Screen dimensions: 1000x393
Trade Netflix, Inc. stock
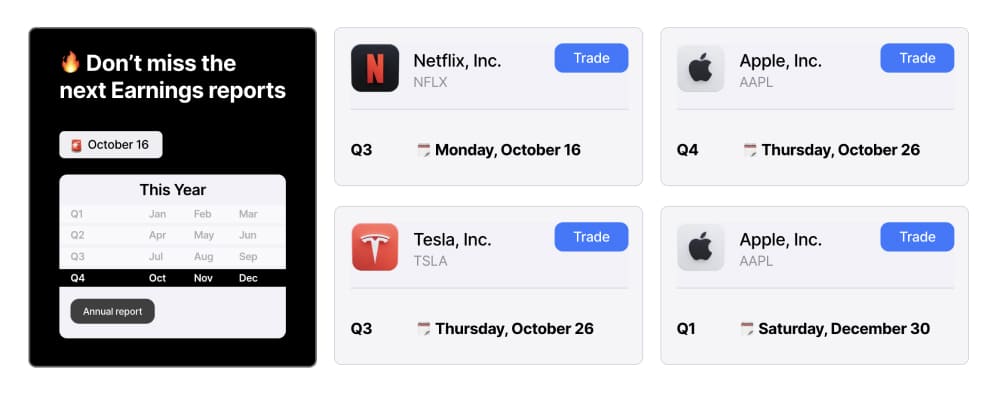click(591, 58)
